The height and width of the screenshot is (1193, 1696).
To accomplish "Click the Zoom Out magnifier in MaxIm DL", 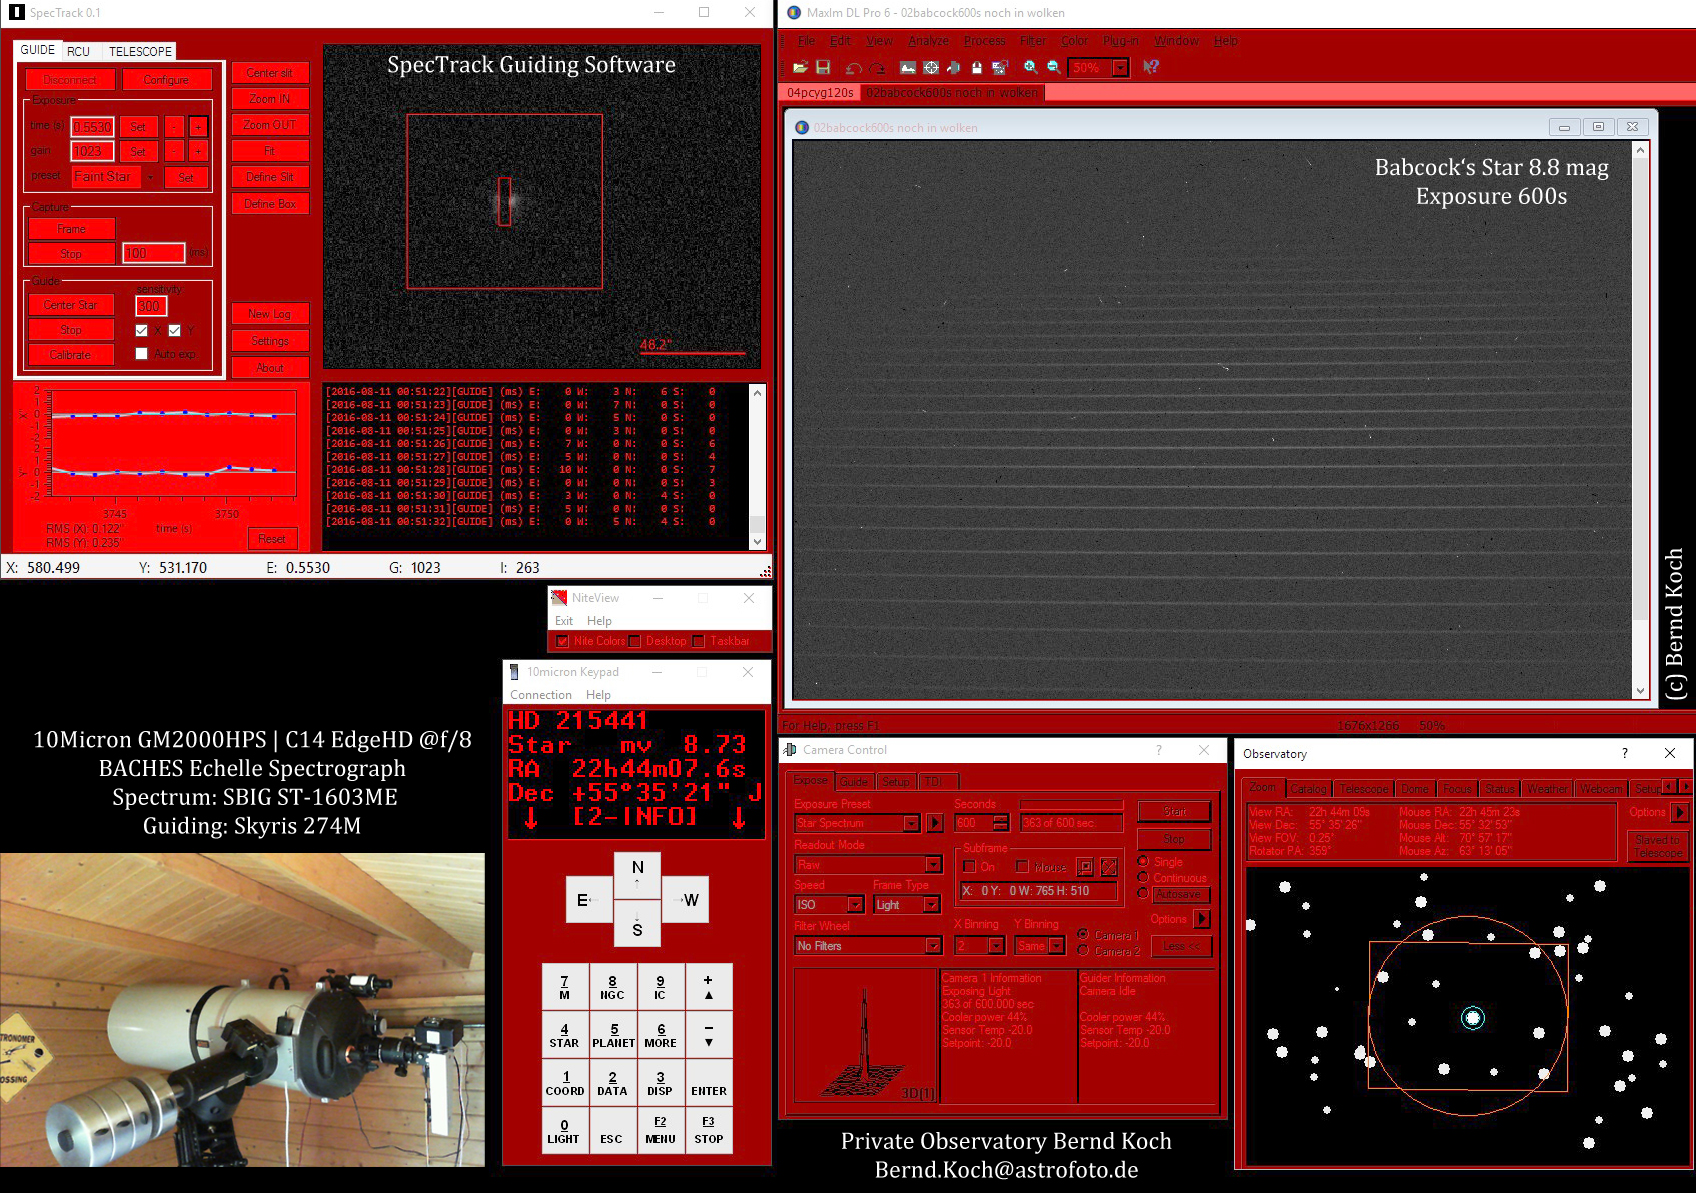I will [1054, 67].
